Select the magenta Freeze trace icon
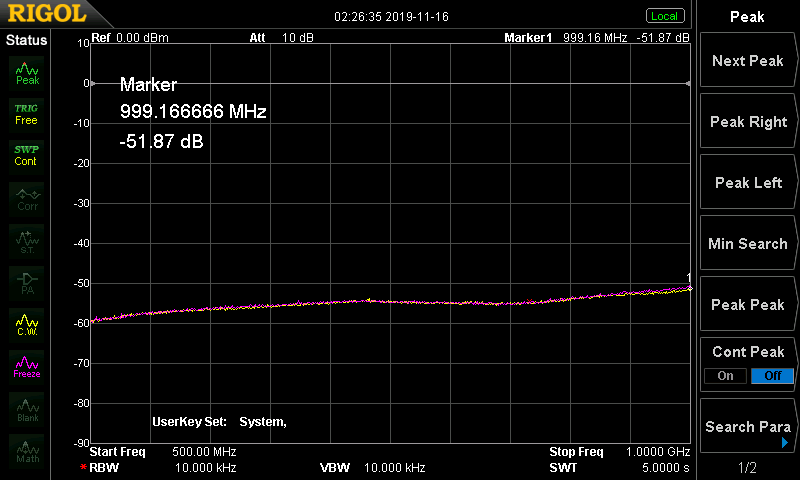Image resolution: width=800 pixels, height=480 pixels. click(x=27, y=365)
